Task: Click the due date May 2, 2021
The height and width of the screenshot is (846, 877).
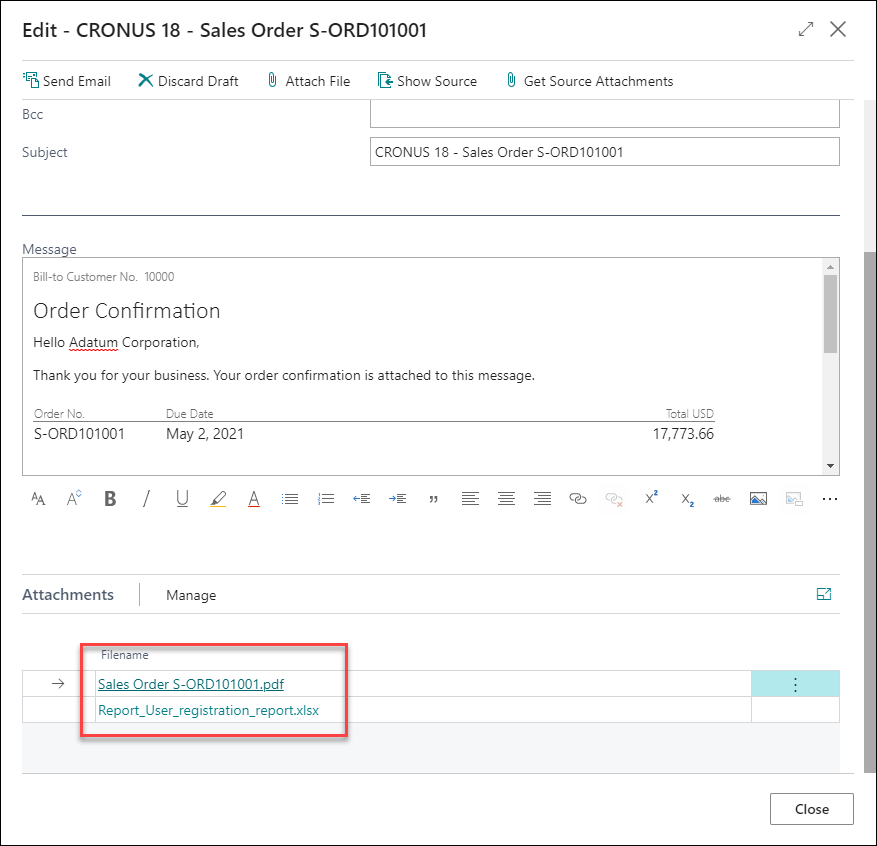Action: tap(205, 434)
